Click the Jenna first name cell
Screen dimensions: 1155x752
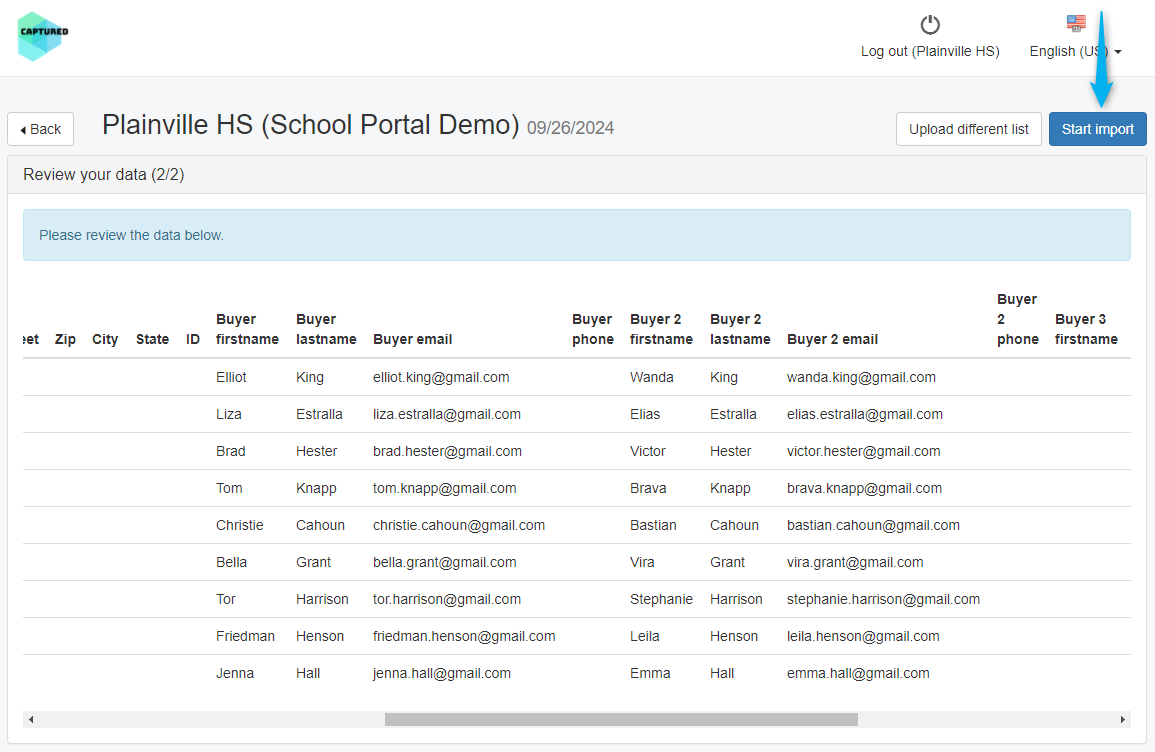point(235,673)
